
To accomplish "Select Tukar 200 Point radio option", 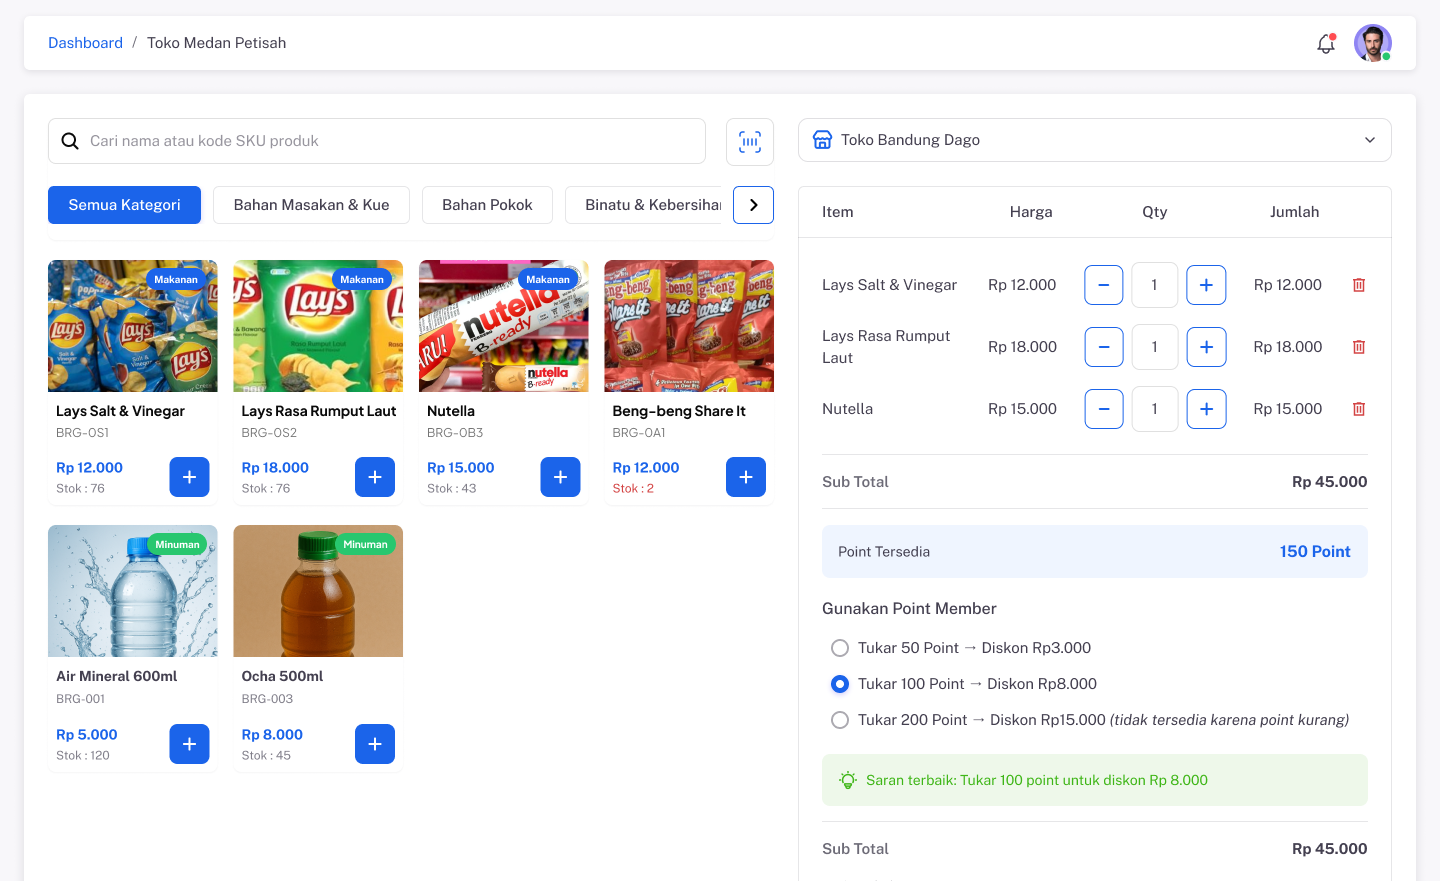I will (x=840, y=720).
